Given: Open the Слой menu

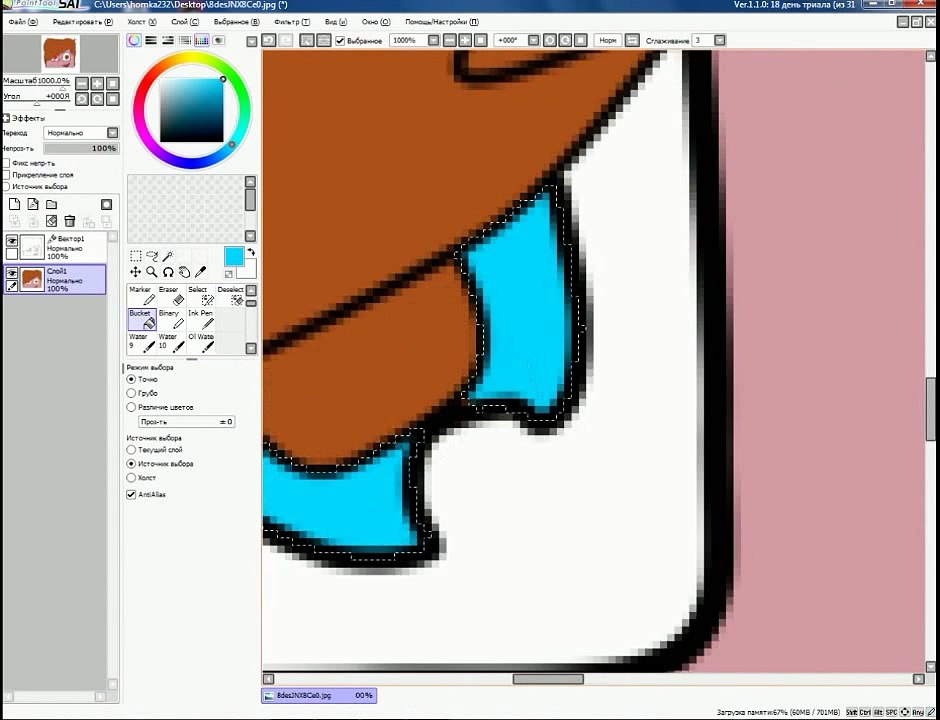Looking at the screenshot, I should click(185, 22).
